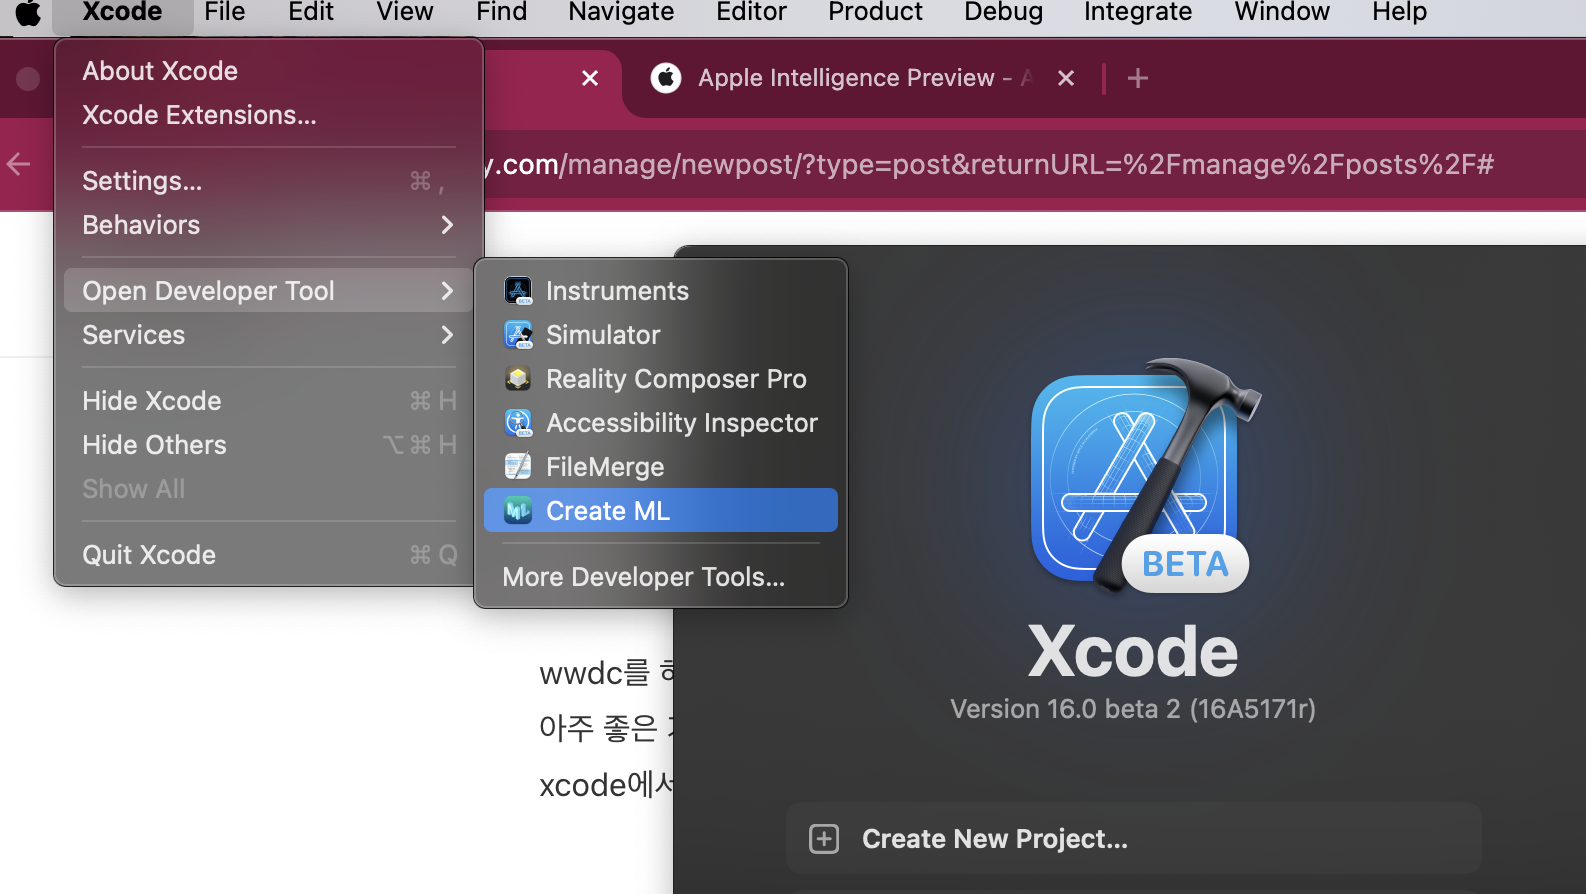Screen dimensions: 1586x894
Task: Open the Edit menu
Action: coord(311,13)
